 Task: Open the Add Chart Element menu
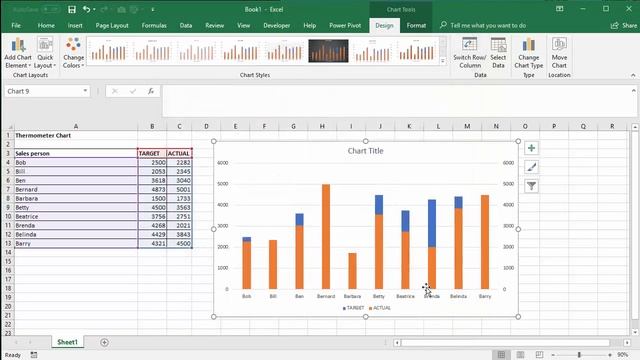[x=18, y=53]
